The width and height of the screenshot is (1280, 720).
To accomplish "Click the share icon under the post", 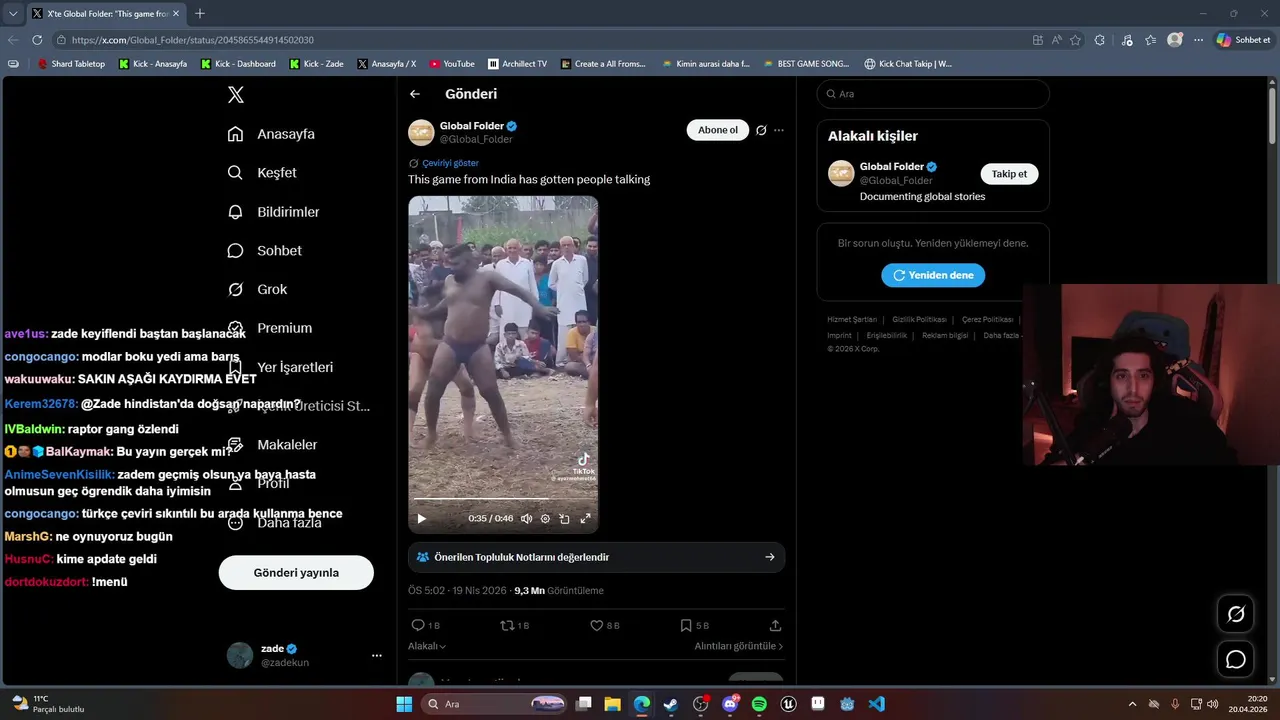I will click(775, 625).
